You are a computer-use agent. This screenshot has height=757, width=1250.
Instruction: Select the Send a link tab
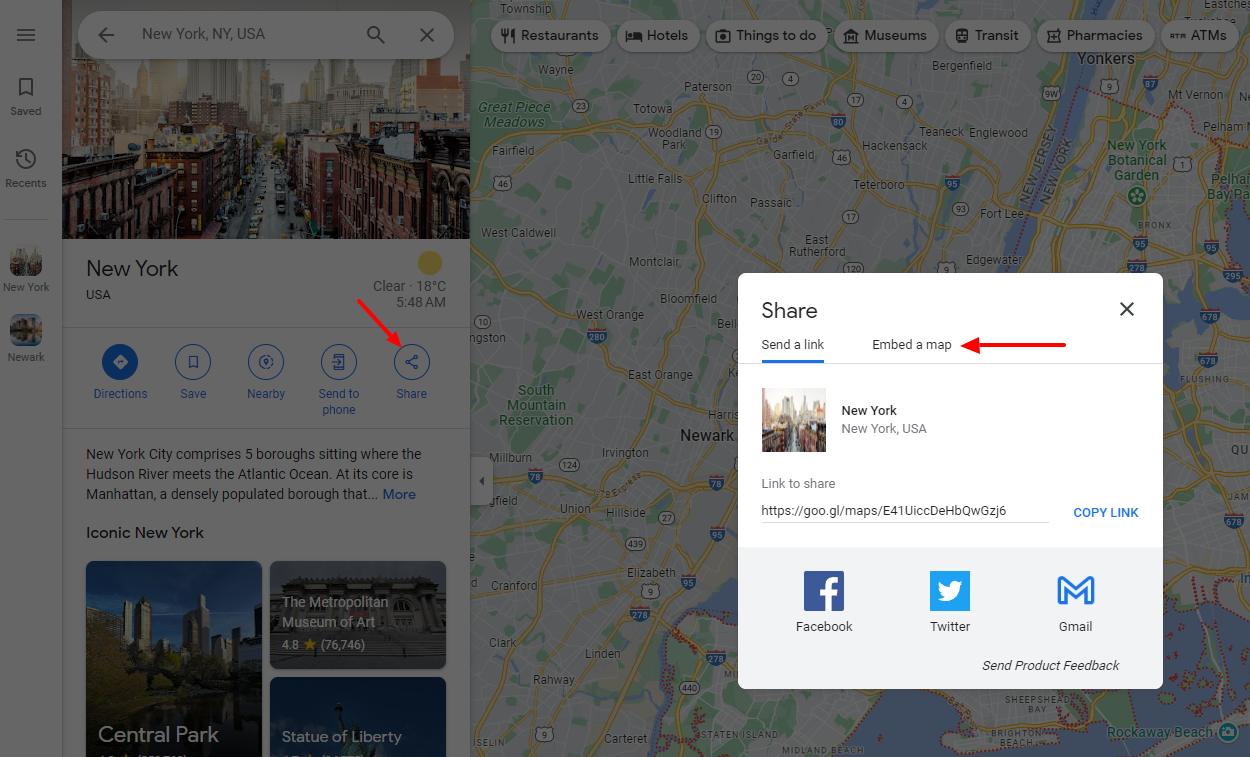[x=792, y=345]
